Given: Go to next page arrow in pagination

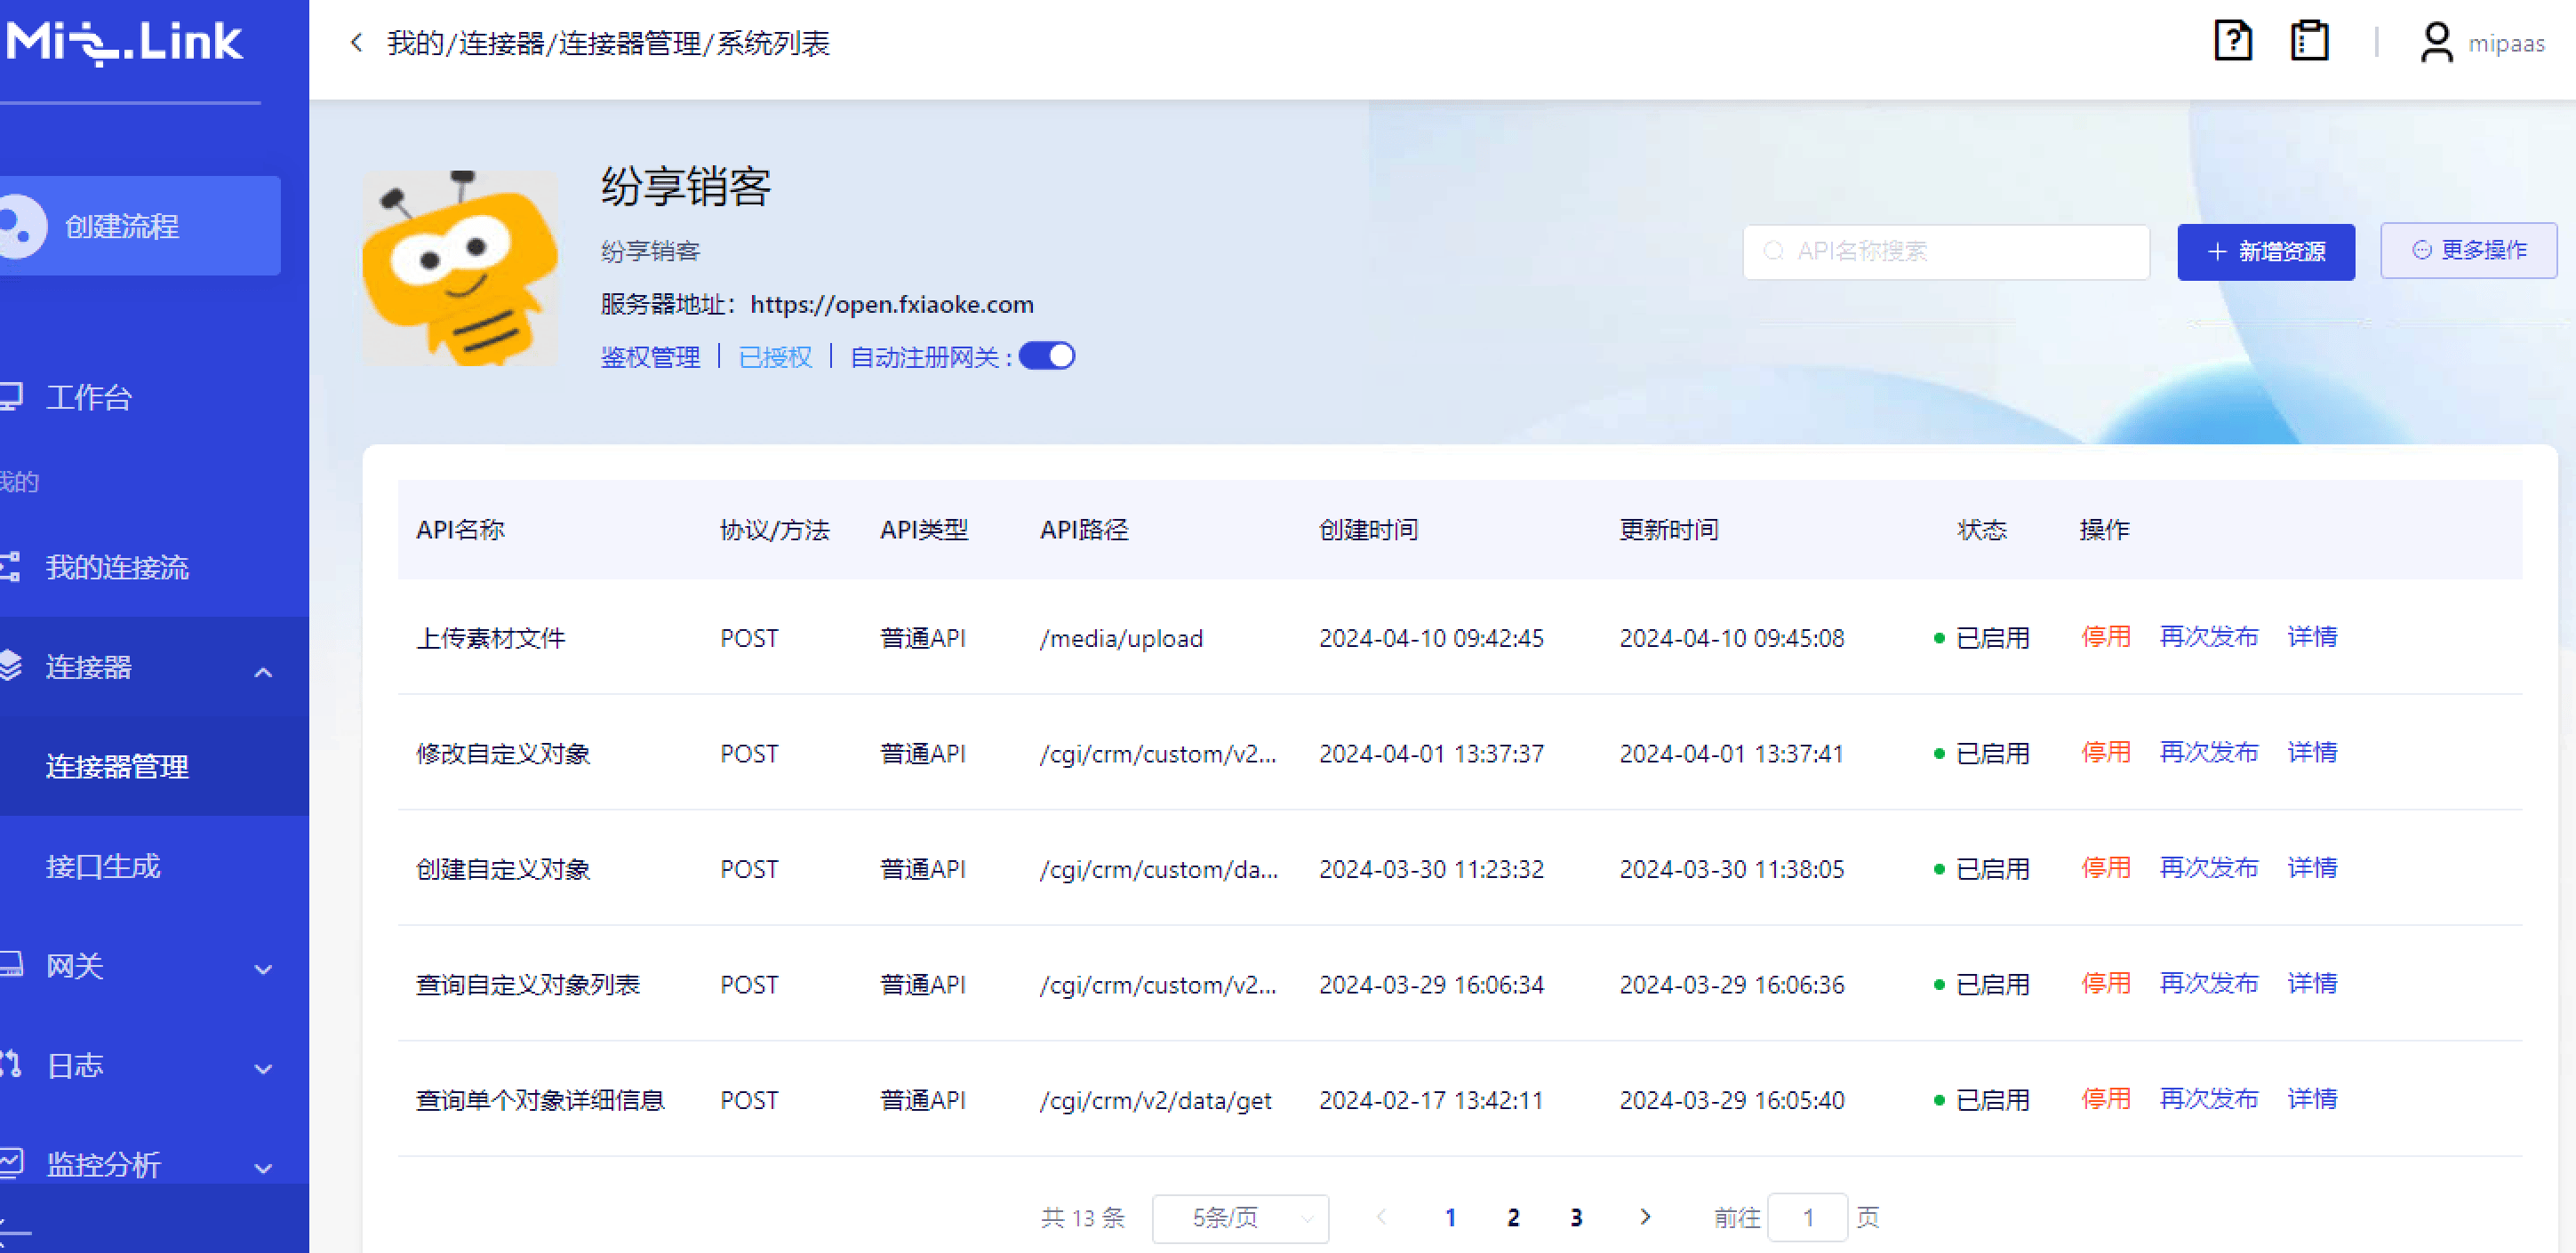Looking at the screenshot, I should (1645, 1217).
